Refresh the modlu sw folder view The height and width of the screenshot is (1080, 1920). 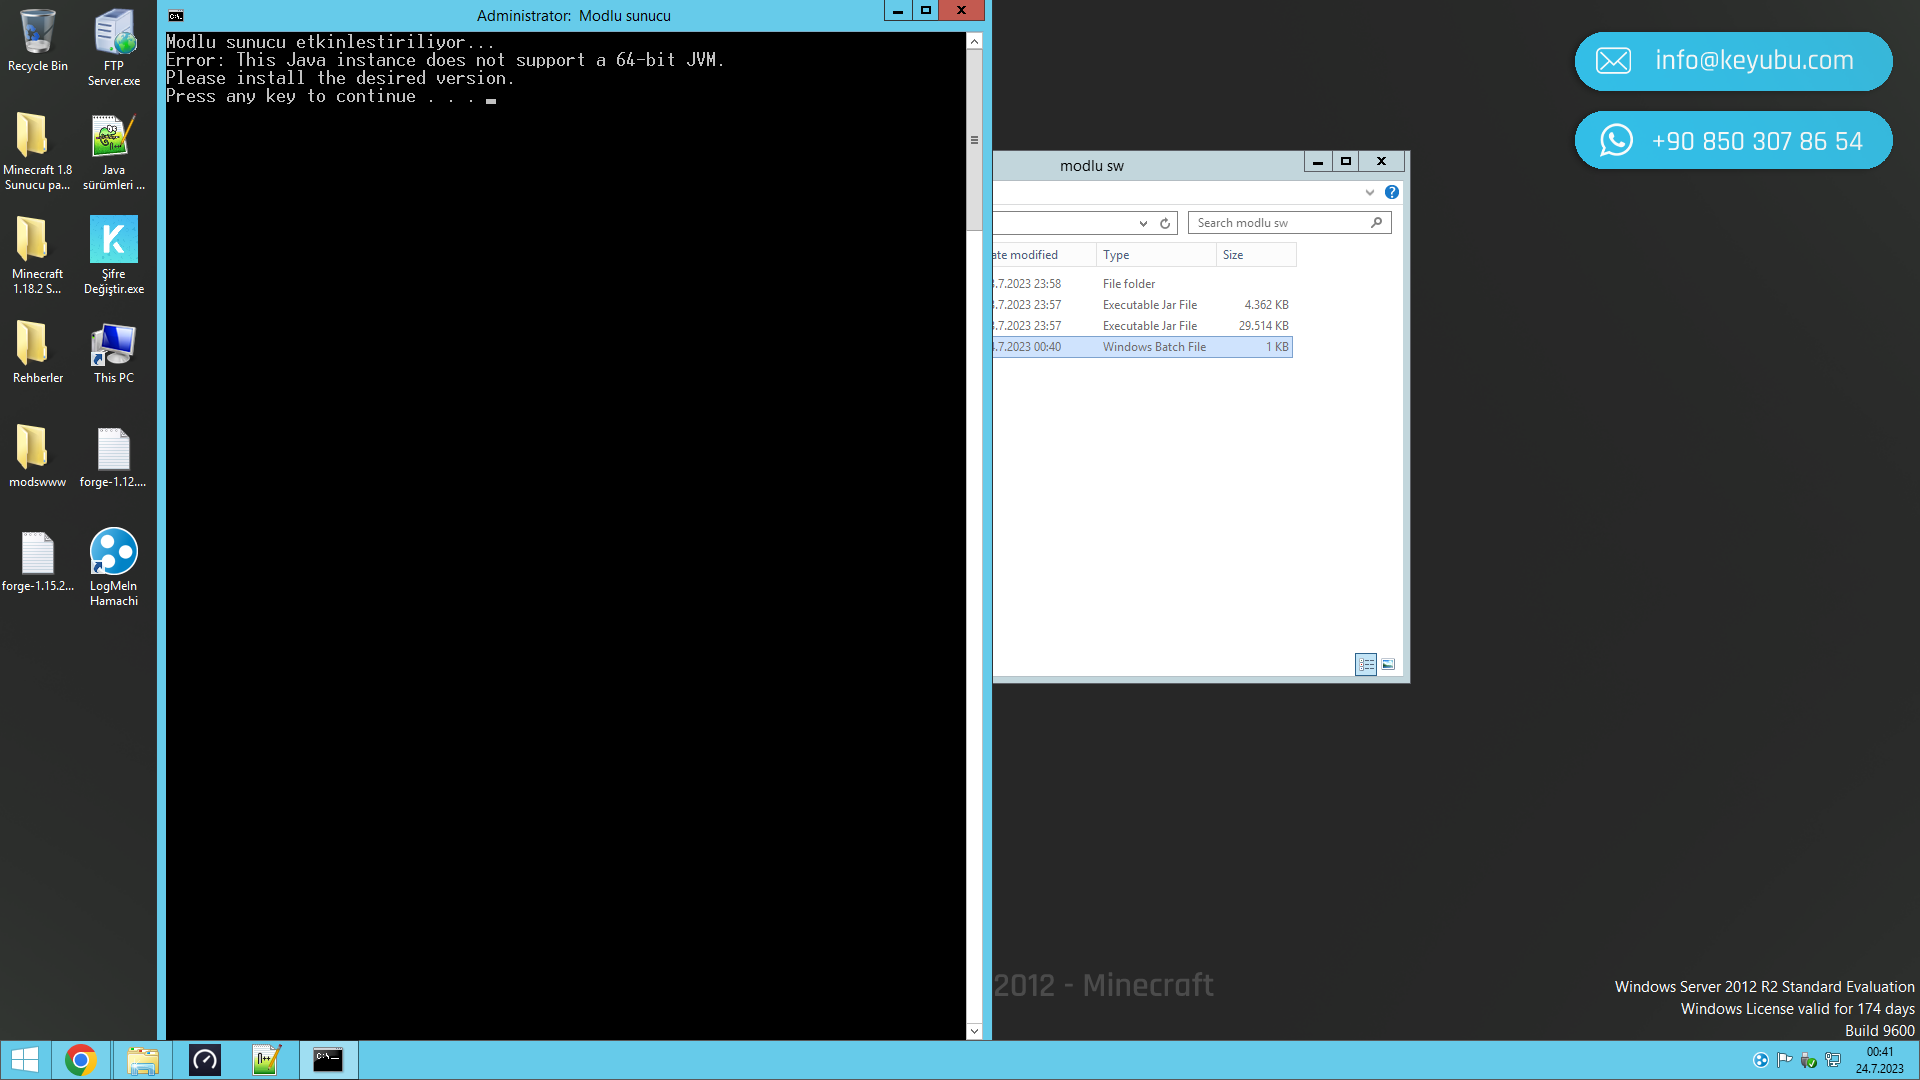click(x=1165, y=223)
